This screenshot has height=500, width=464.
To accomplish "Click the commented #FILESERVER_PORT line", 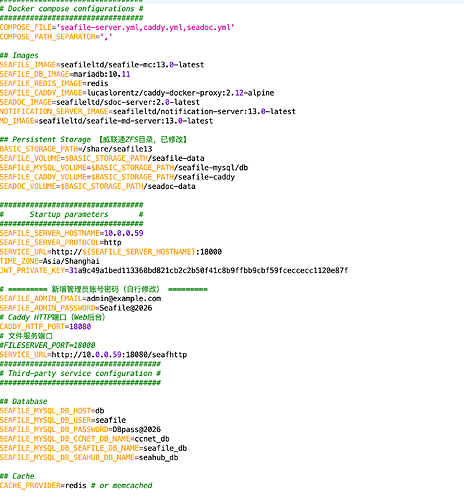I will point(48,345).
